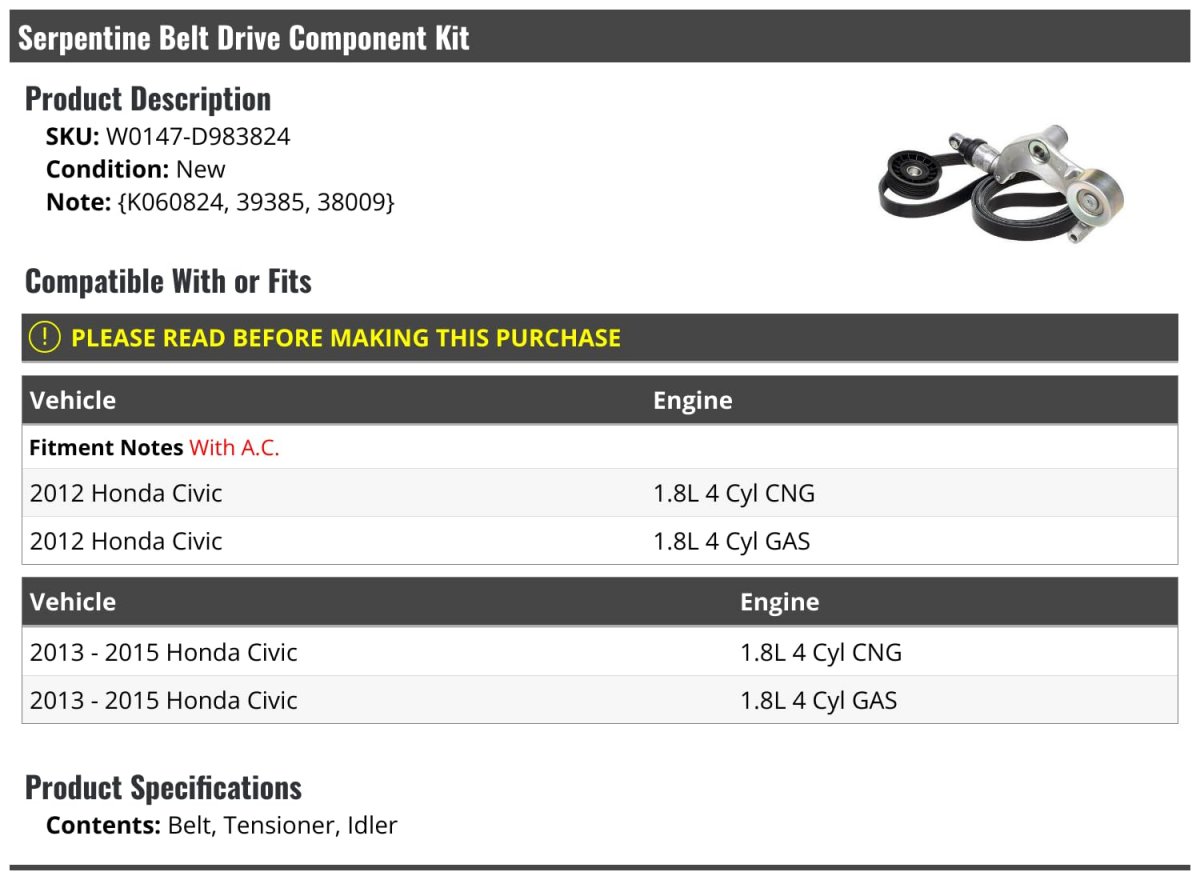This screenshot has width=1200, height=880.
Task: Select the 2013 - 2015 Honda Civic CNG row
Action: pos(600,652)
